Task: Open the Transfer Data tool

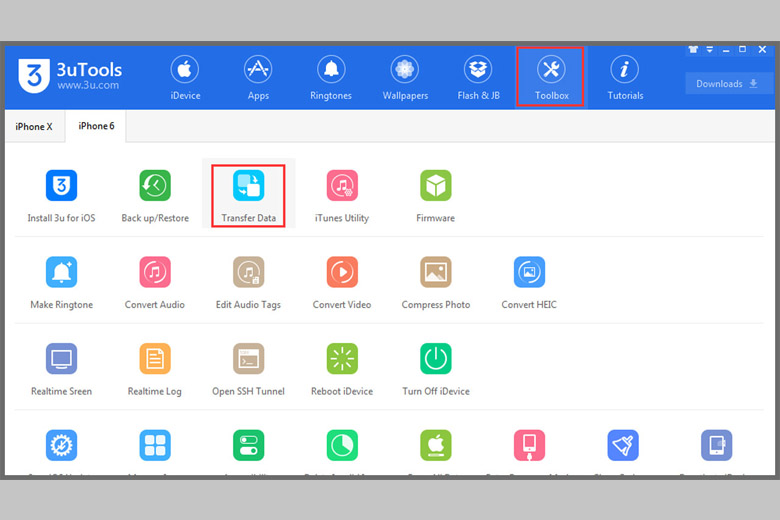Action: tap(248, 196)
